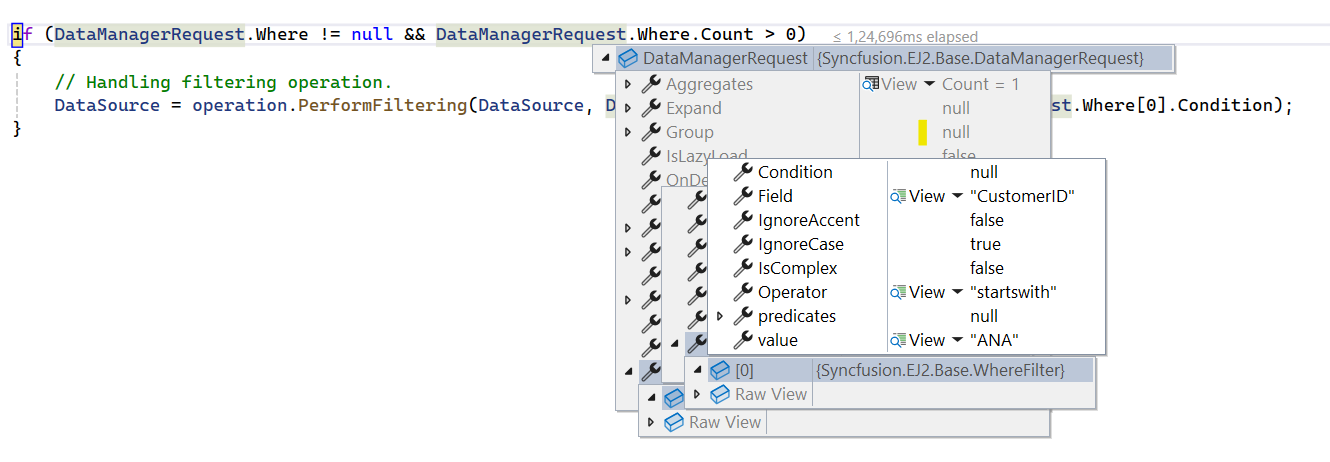1330x462 pixels.
Task: Open View dropdown arrow for Field "CustomerID"
Action: click(x=957, y=197)
